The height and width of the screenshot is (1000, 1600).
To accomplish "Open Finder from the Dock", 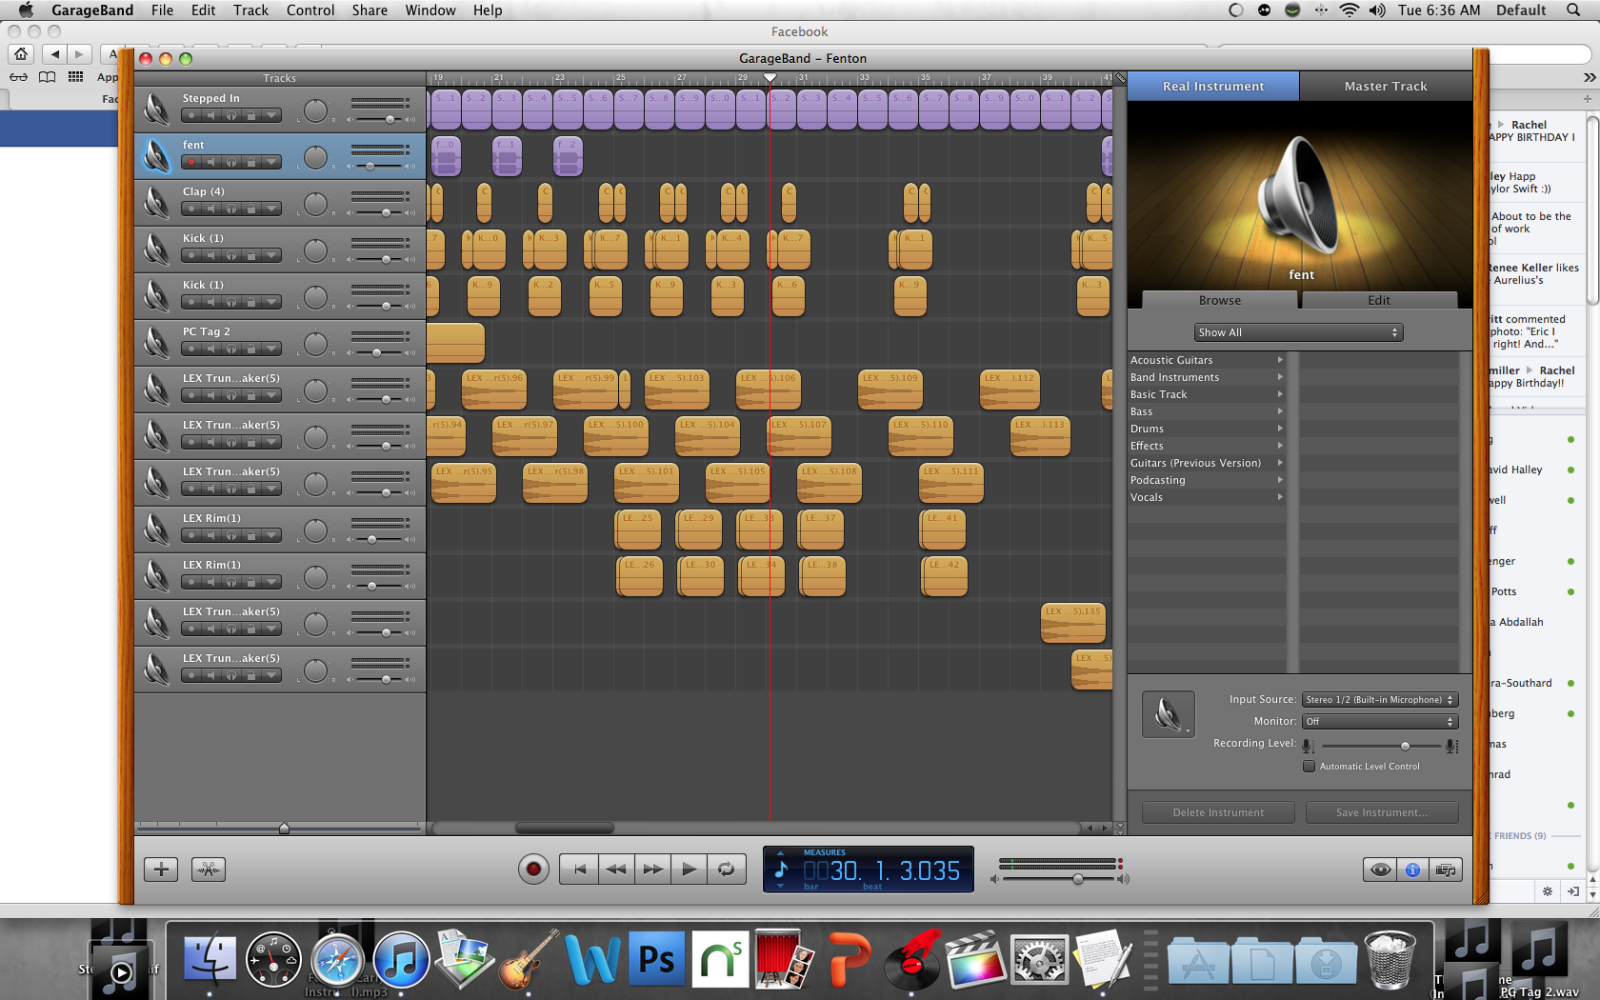I will [x=210, y=961].
